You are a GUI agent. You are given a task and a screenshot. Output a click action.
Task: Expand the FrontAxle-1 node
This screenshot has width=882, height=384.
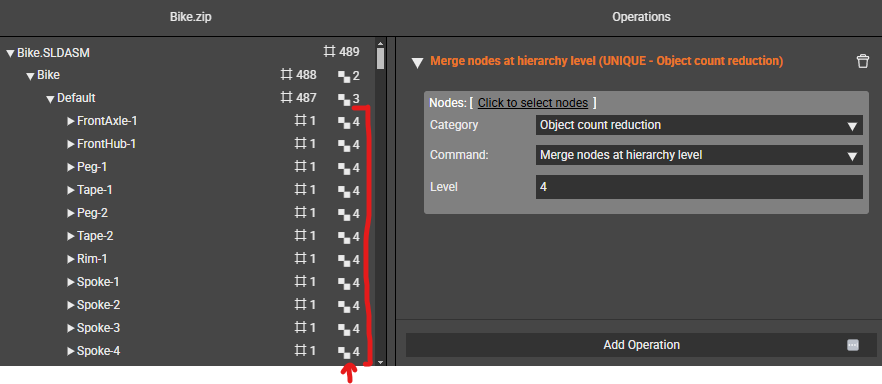pyautogui.click(x=71, y=121)
